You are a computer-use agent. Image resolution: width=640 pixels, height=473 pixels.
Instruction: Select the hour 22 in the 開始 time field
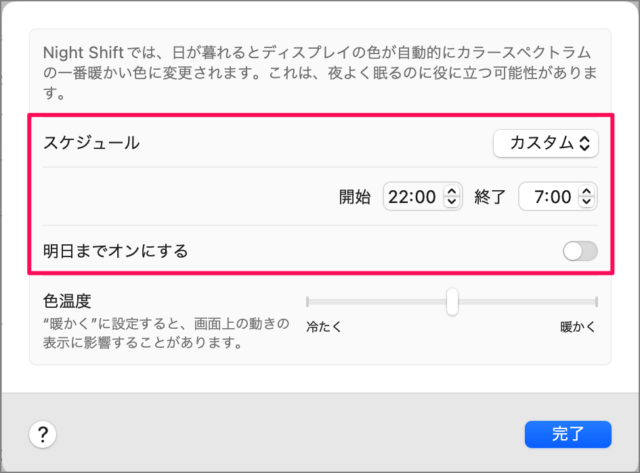coord(400,197)
